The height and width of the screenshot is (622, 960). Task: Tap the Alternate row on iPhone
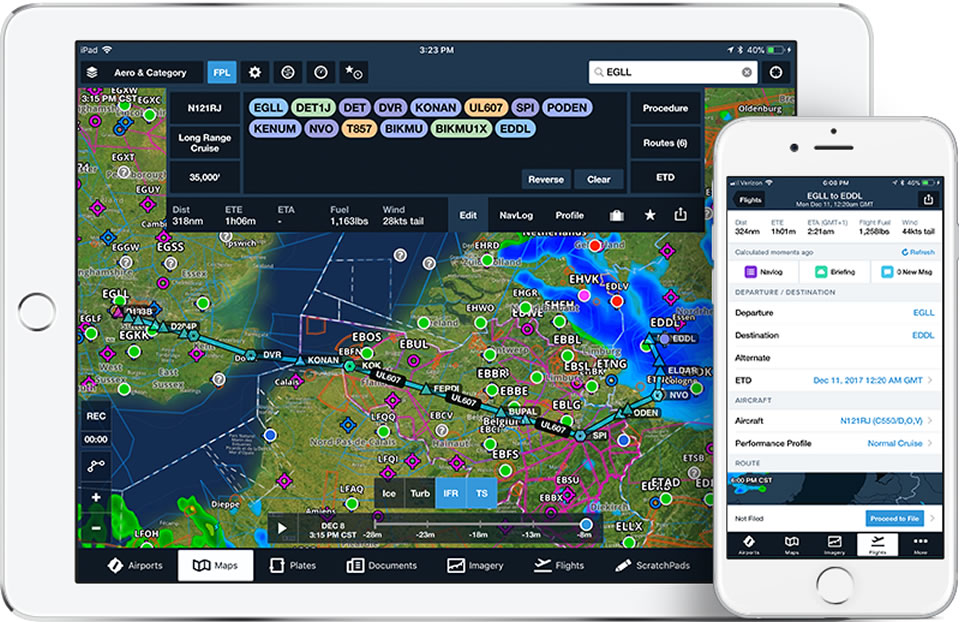[834, 358]
